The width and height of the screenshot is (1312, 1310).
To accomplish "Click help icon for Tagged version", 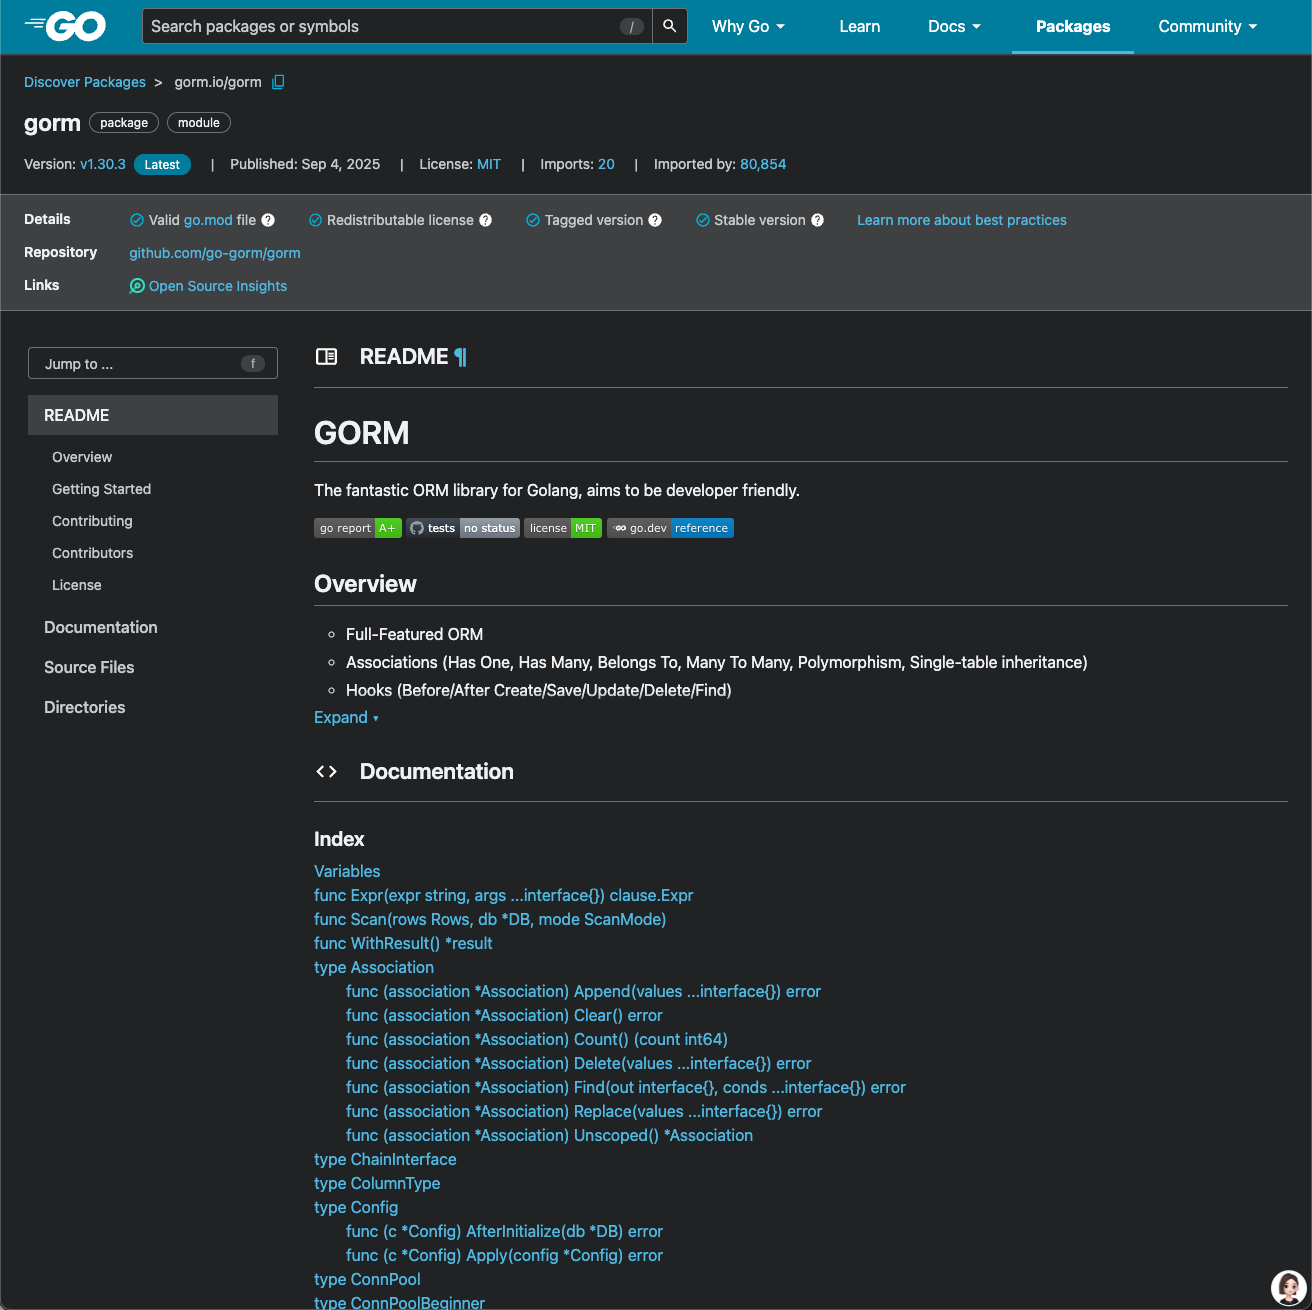I will pyautogui.click(x=655, y=220).
